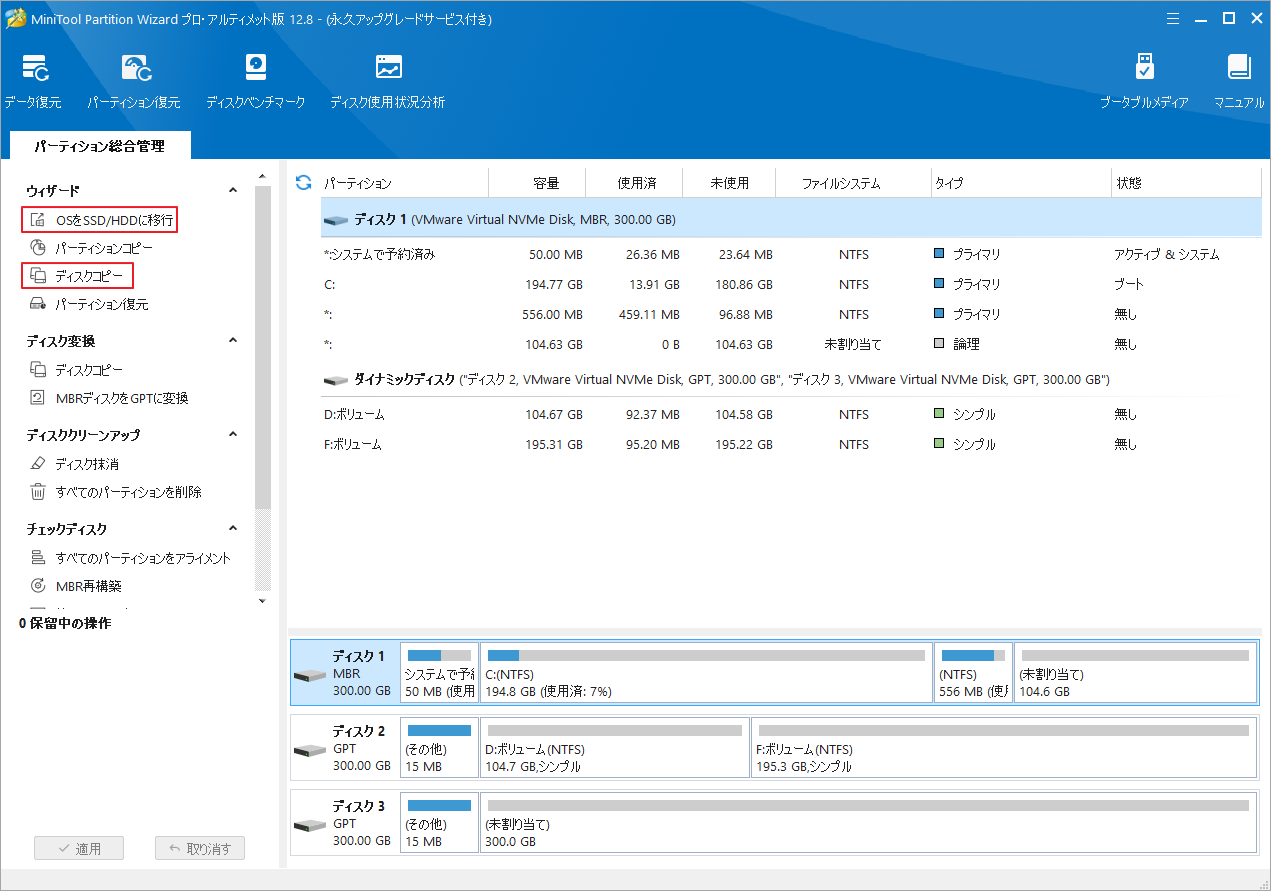Select the ディスク 3 GPT block in disk map
The height and width of the screenshot is (891, 1271).
[x=344, y=823]
